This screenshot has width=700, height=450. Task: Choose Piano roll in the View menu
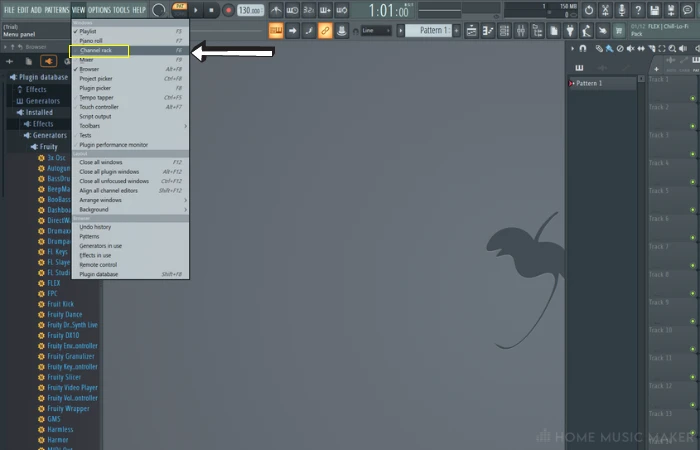pos(130,41)
